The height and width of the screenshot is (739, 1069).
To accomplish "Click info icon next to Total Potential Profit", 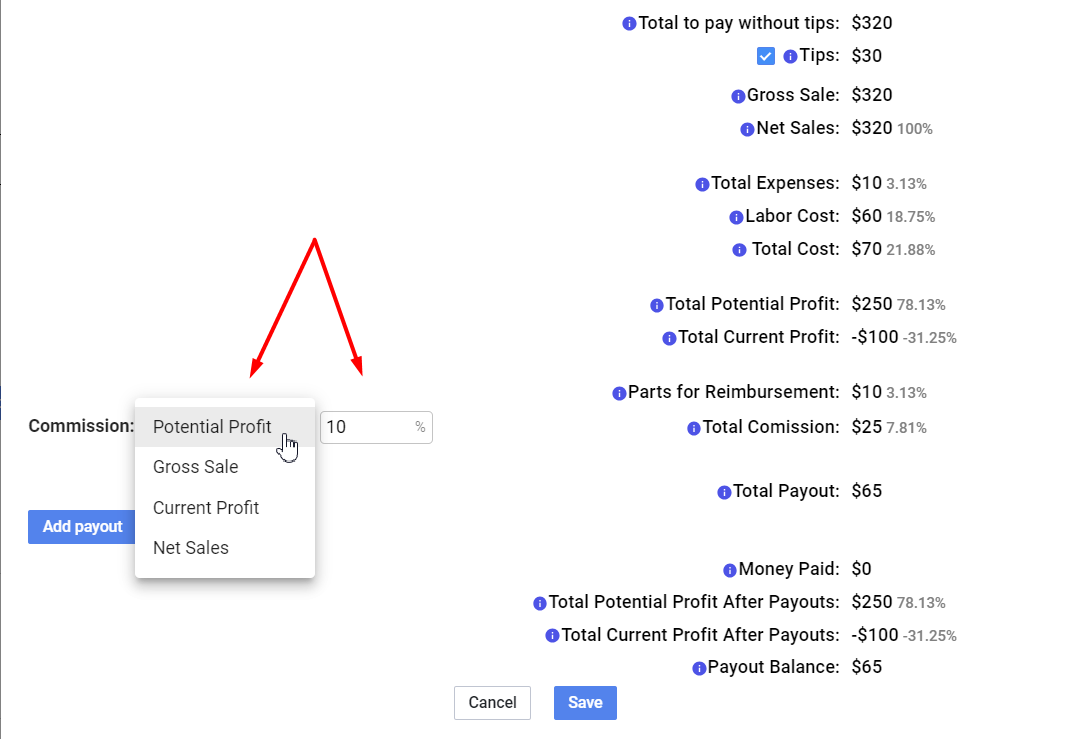I will [x=657, y=305].
